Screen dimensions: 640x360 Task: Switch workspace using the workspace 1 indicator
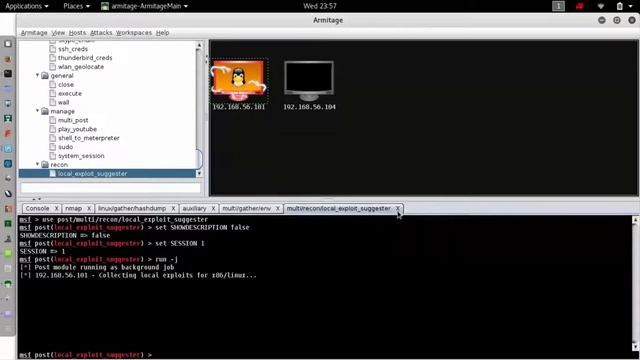click(558, 6)
